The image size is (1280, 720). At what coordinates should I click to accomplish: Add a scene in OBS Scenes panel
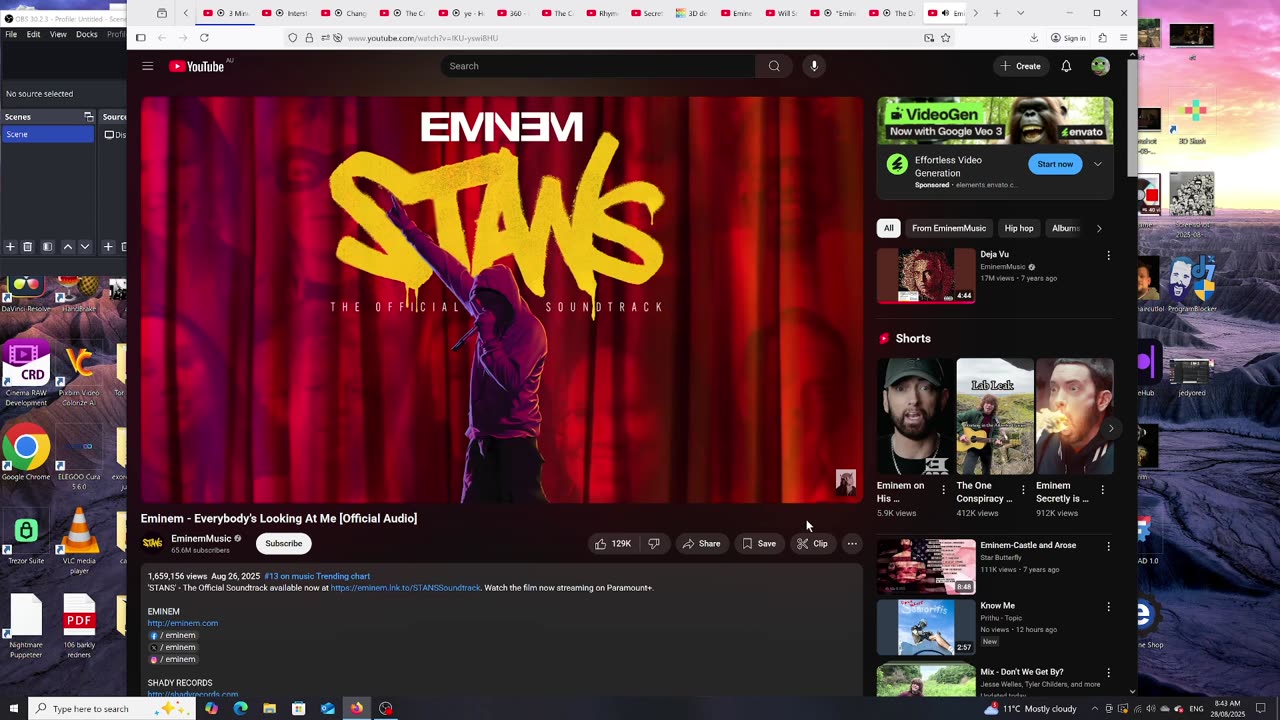click(10, 247)
